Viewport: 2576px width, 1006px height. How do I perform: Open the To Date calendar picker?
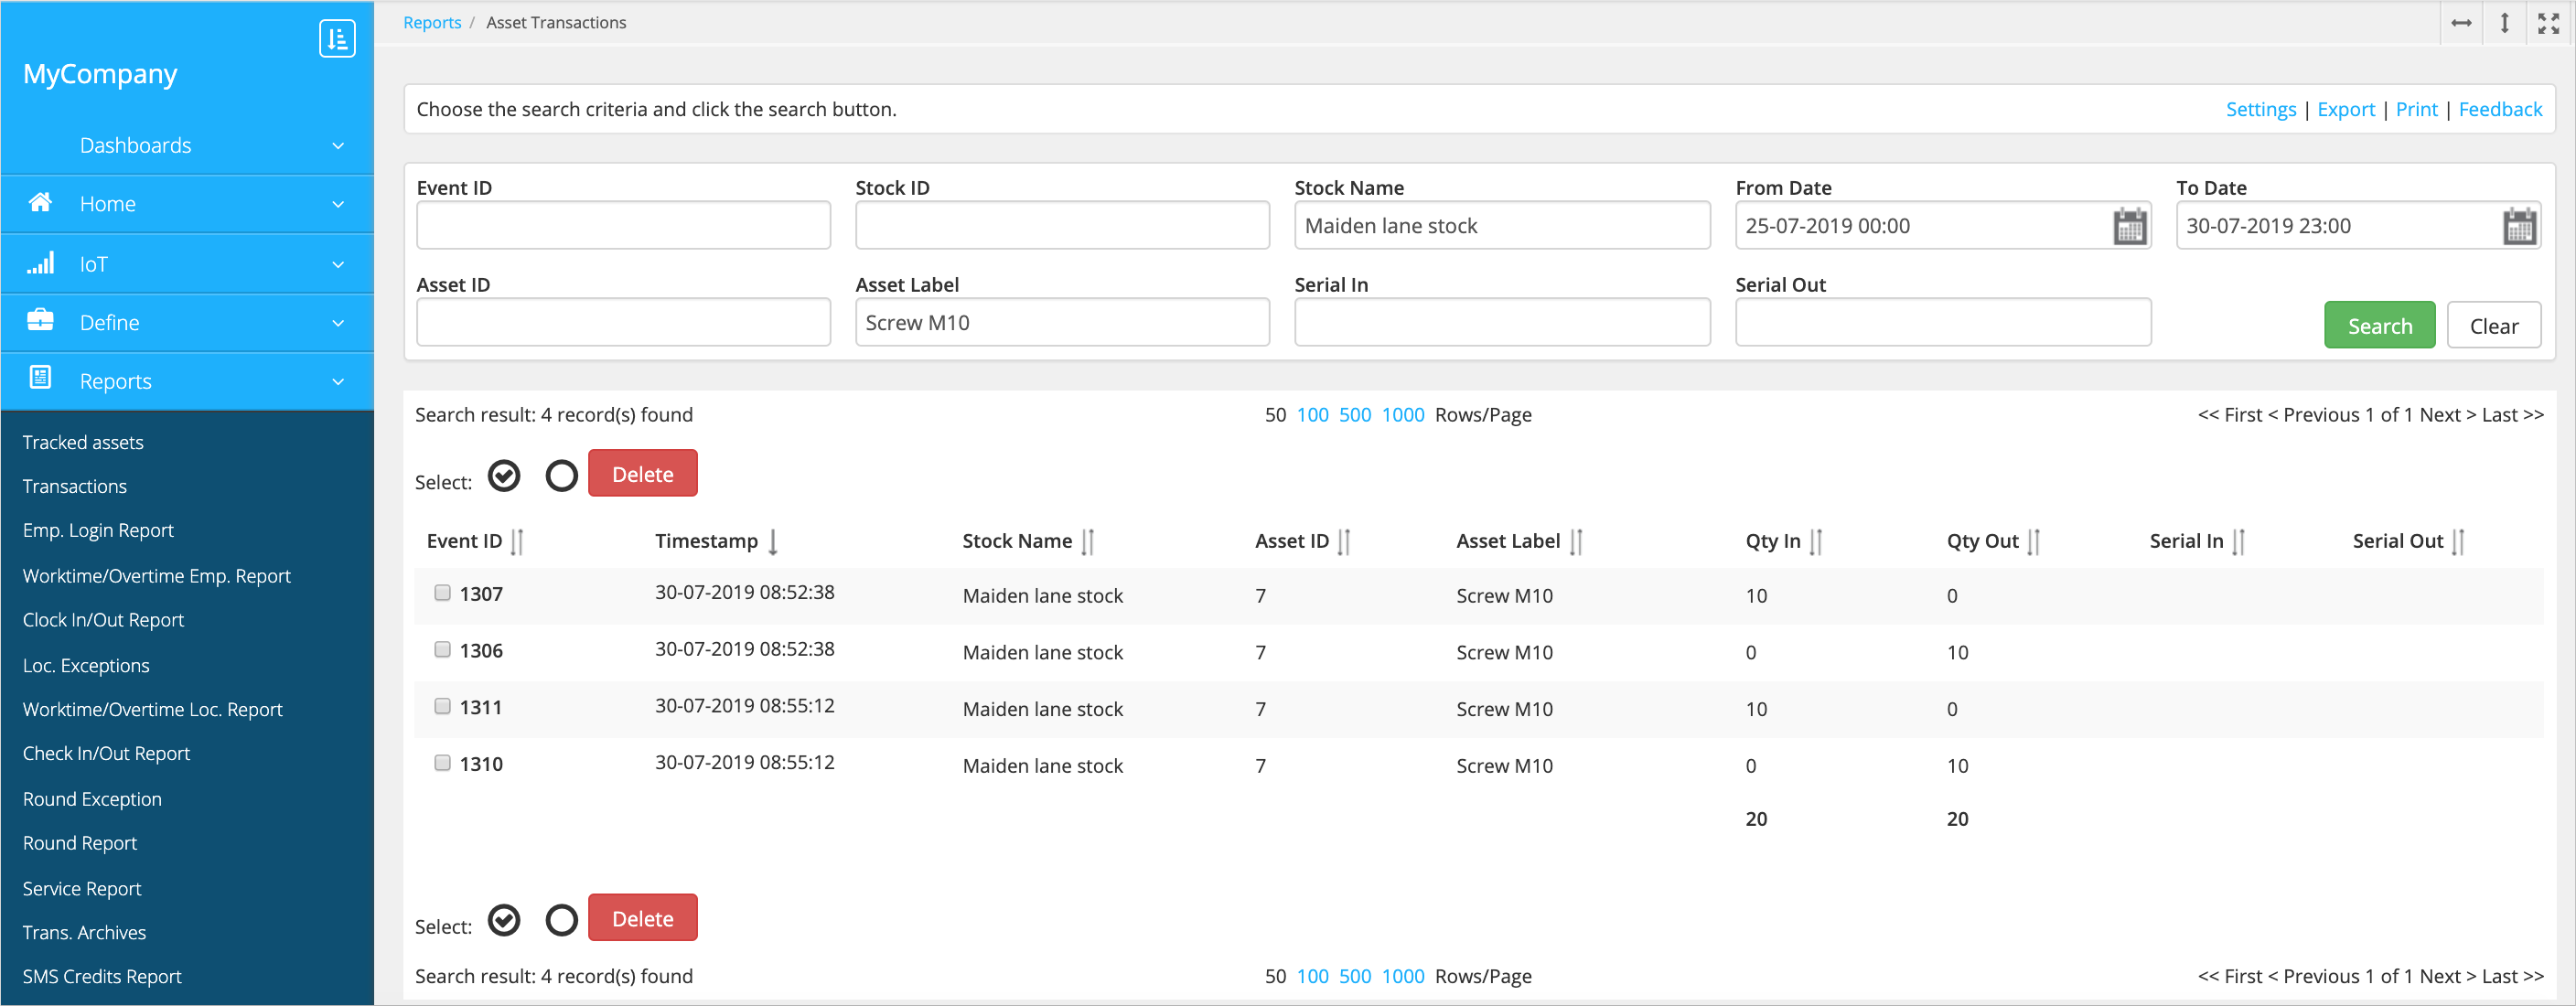pyautogui.click(x=2518, y=227)
